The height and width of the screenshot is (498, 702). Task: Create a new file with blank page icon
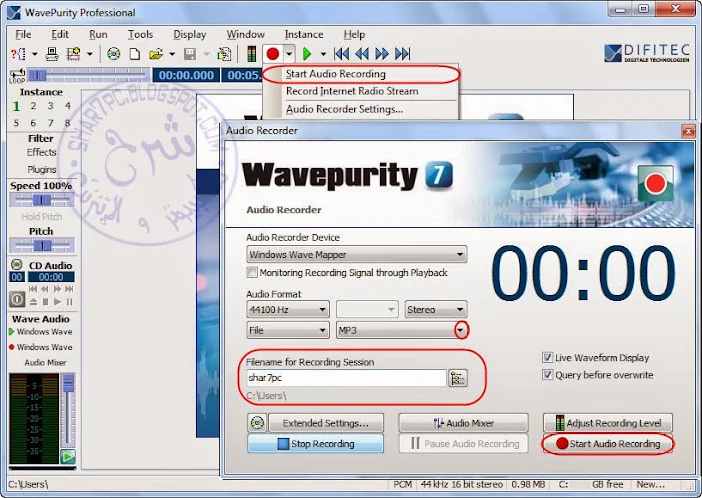(x=135, y=54)
